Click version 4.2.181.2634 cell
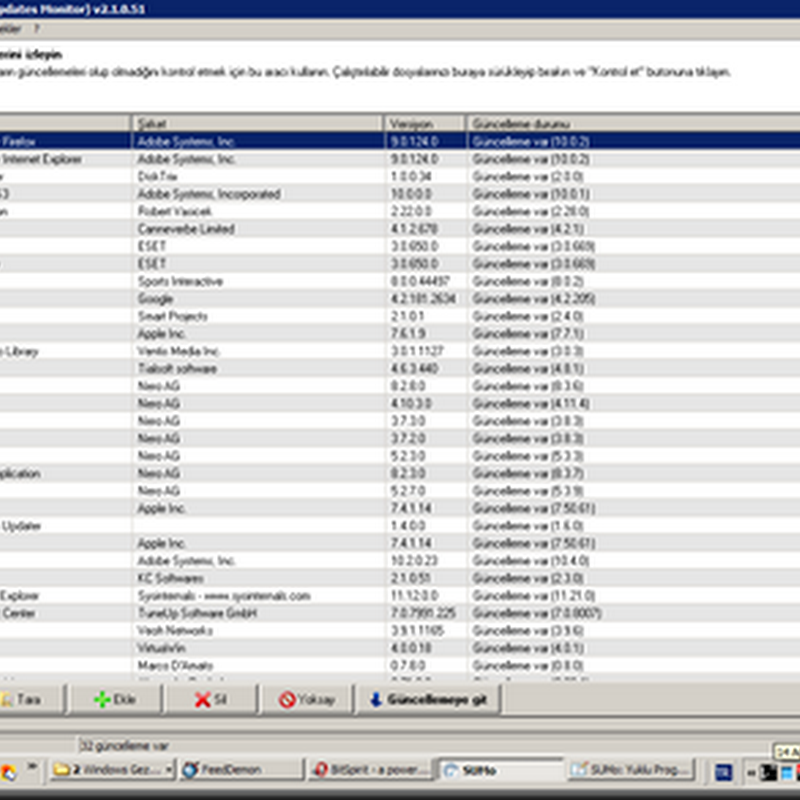800x800 pixels. pos(425,298)
